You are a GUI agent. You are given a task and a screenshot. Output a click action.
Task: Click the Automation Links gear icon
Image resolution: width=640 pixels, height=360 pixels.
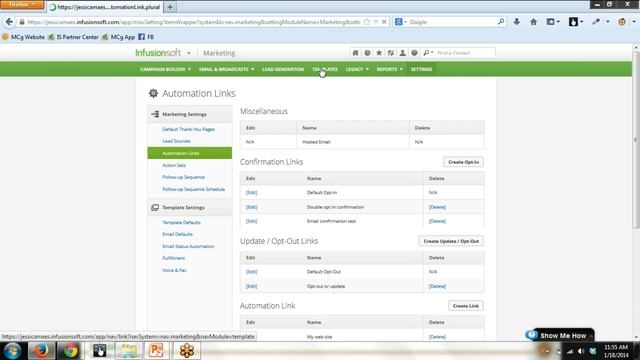(x=153, y=93)
